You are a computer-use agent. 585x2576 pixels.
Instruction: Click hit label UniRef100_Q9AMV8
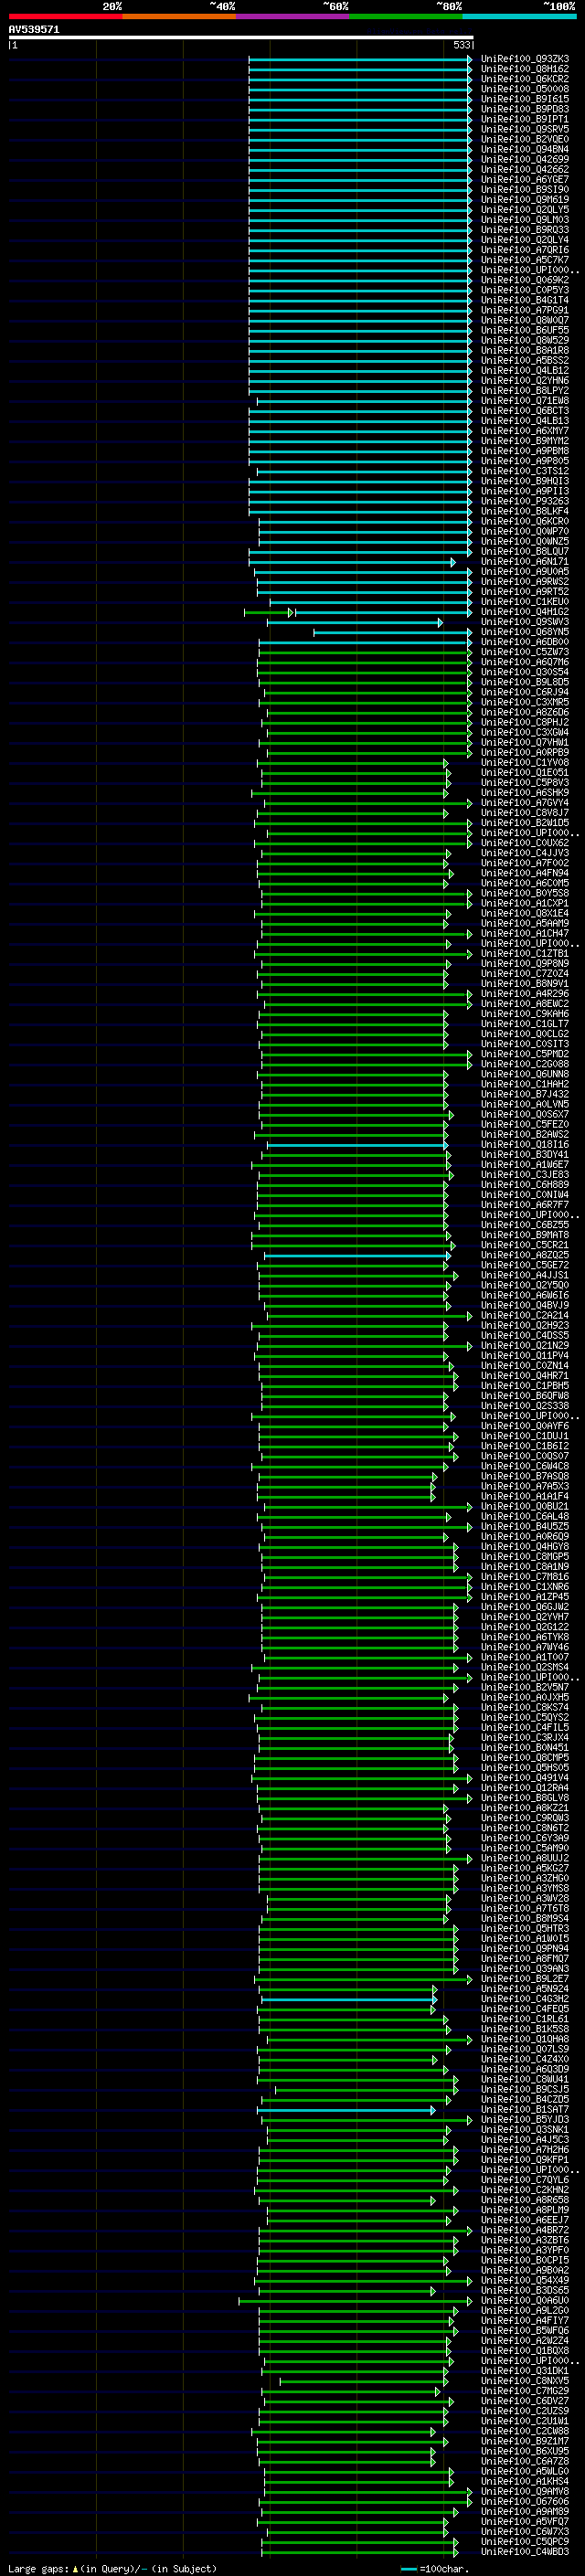click(525, 2492)
